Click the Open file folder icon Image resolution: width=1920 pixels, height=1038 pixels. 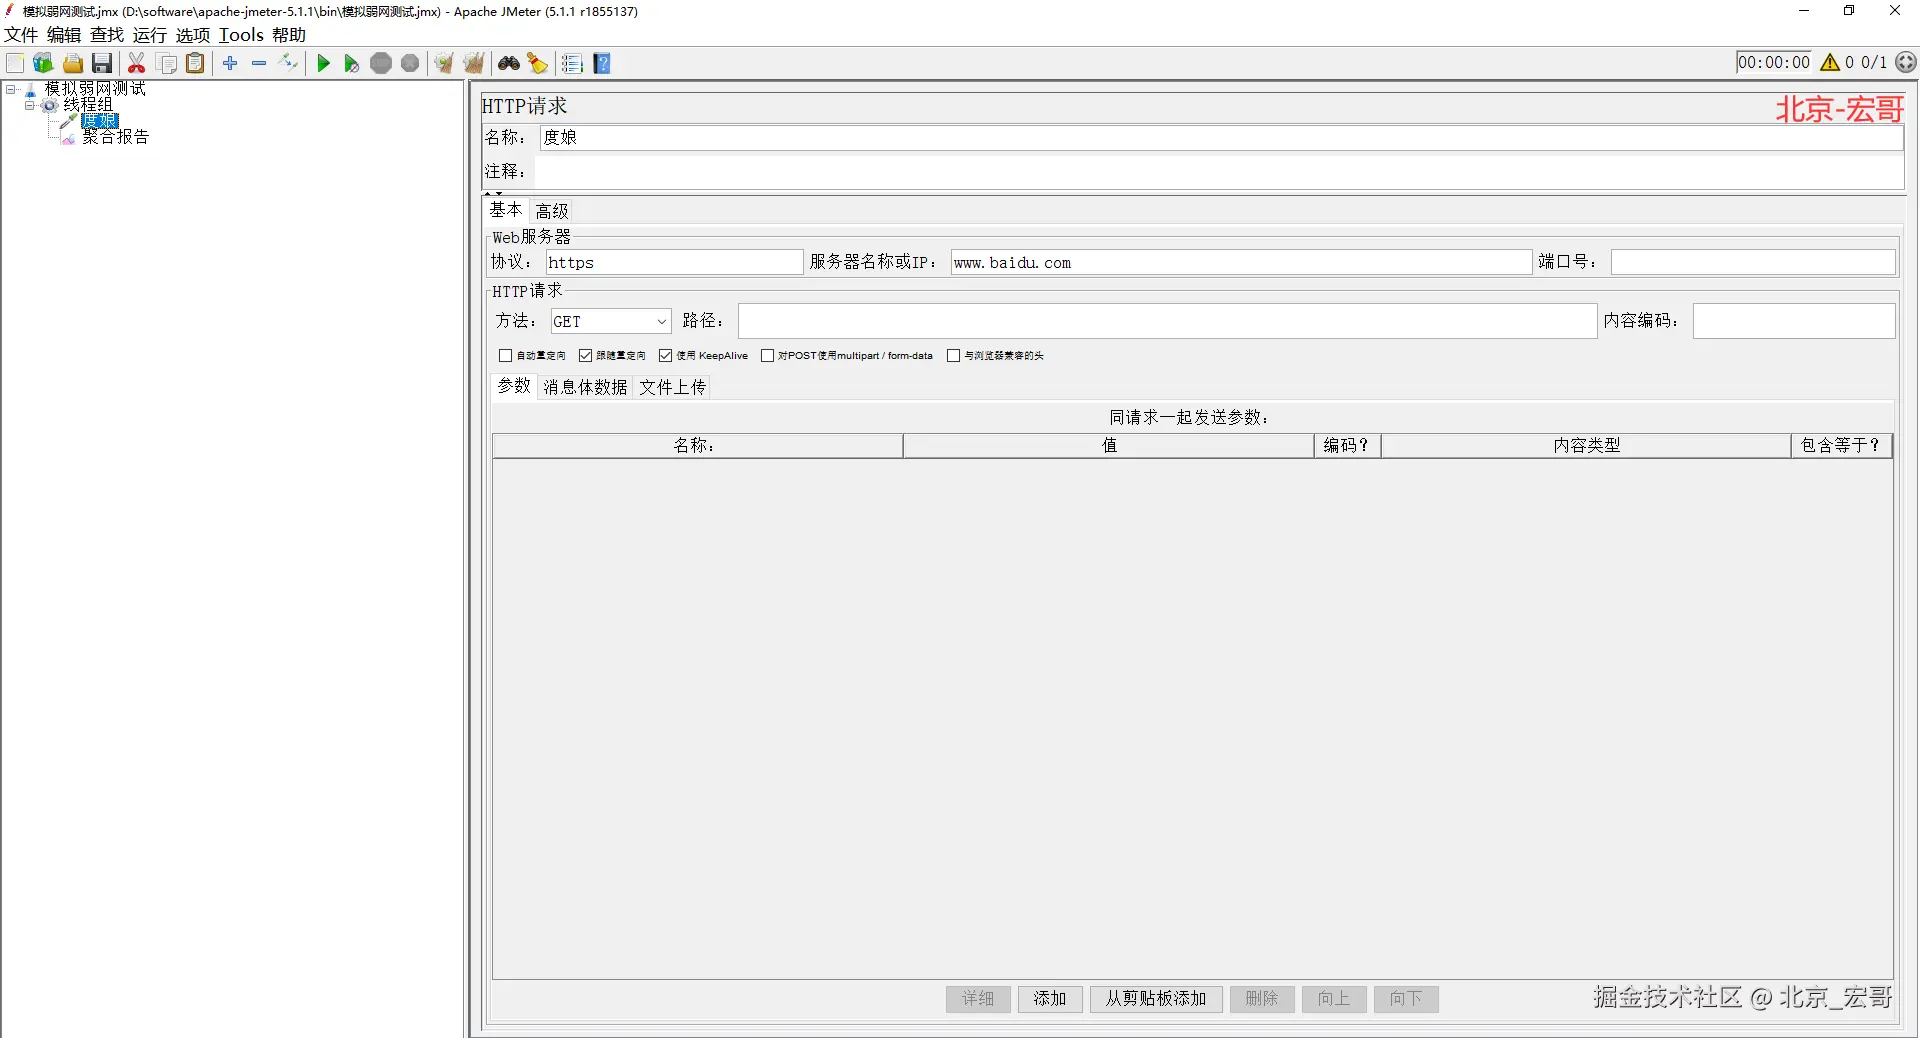73,64
